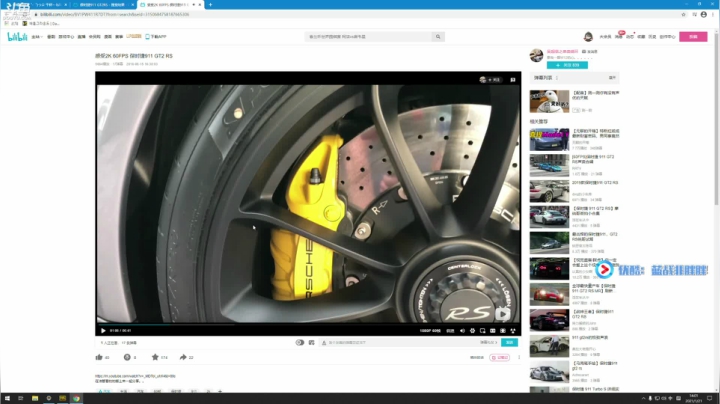The height and width of the screenshot is (404, 720).
Task: Switch to the first browser tab
Action: 37,5
